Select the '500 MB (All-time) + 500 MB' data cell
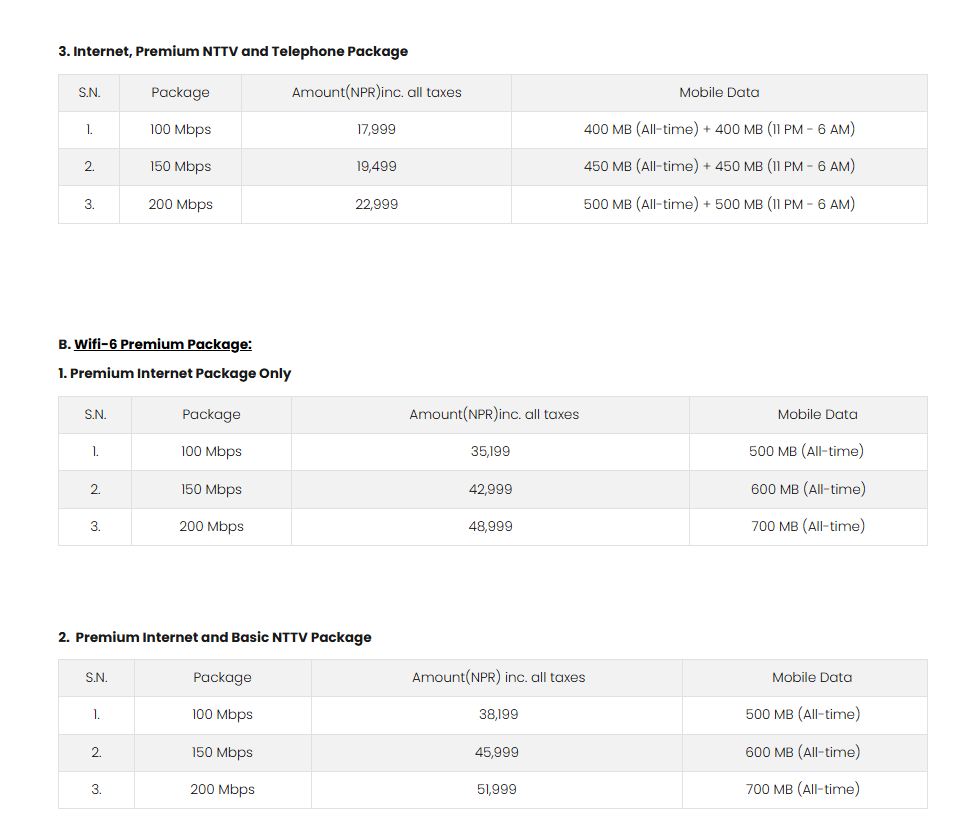The height and width of the screenshot is (822, 975). pos(719,204)
